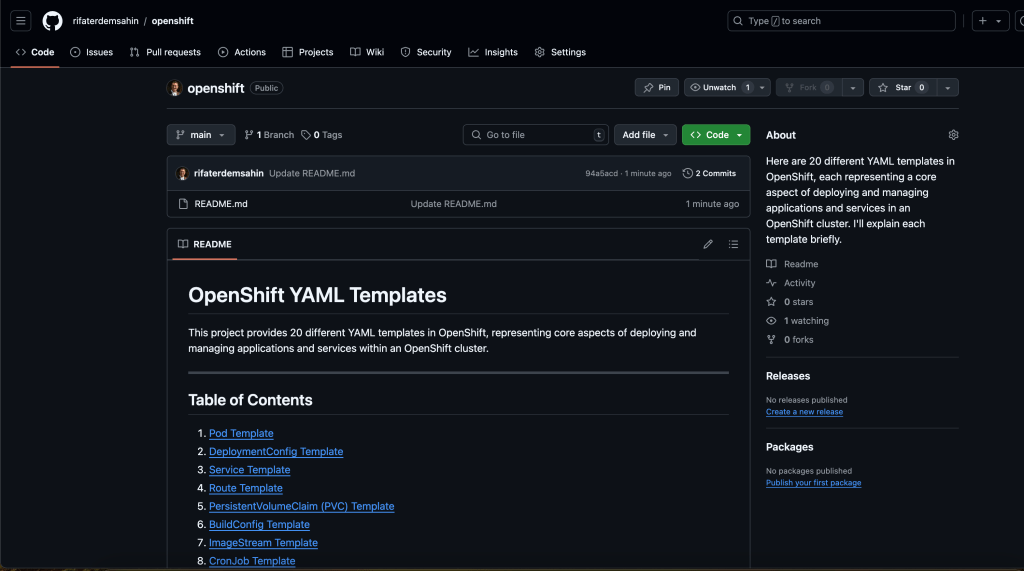Open the repository Settings tab

(560, 52)
